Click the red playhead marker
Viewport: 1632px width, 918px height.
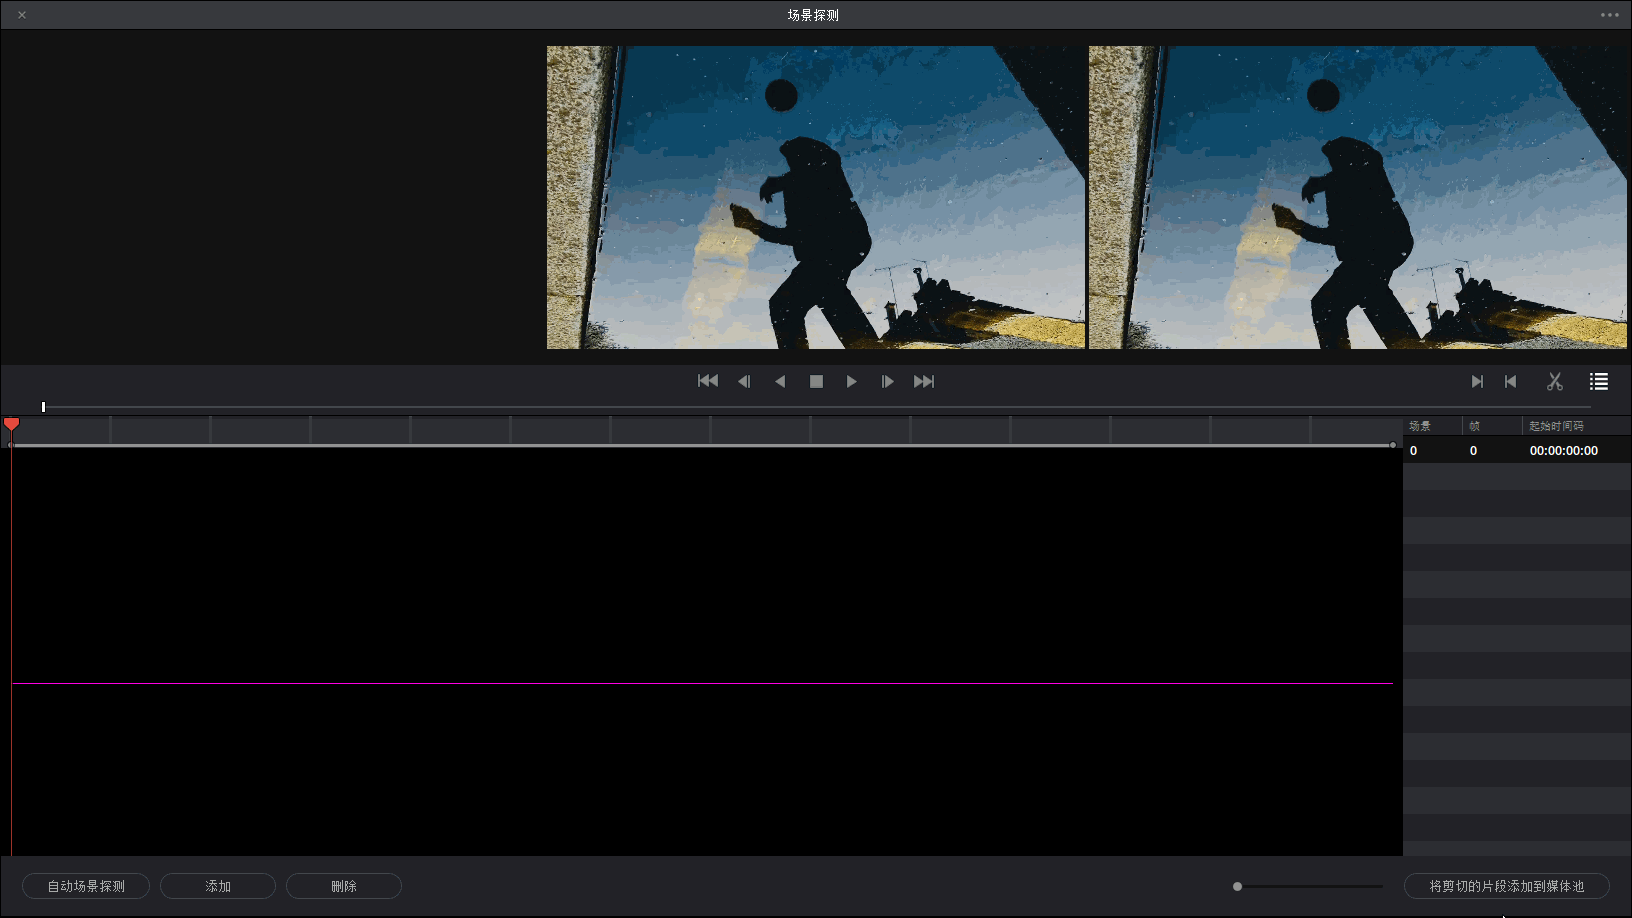pyautogui.click(x=12, y=425)
